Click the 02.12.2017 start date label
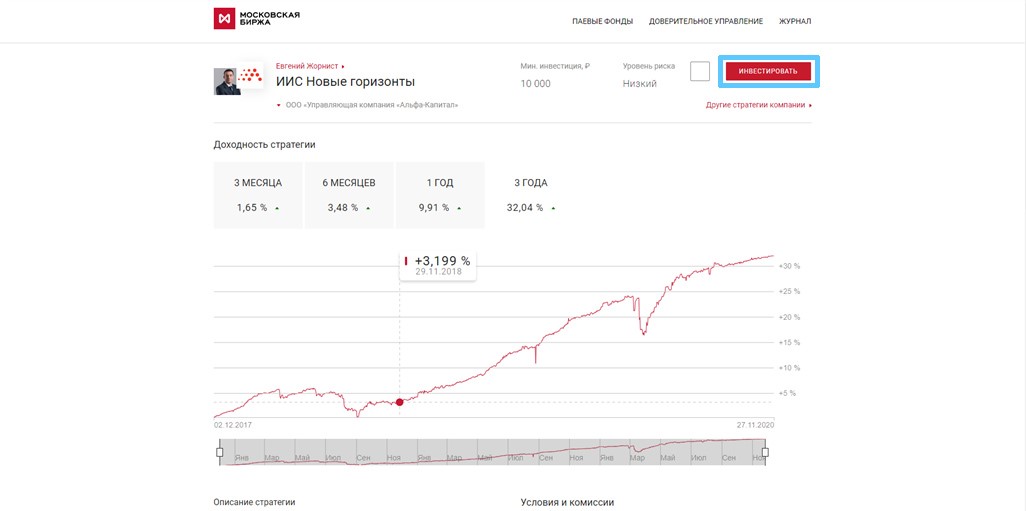The width and height of the screenshot is (1026, 511). (232, 425)
